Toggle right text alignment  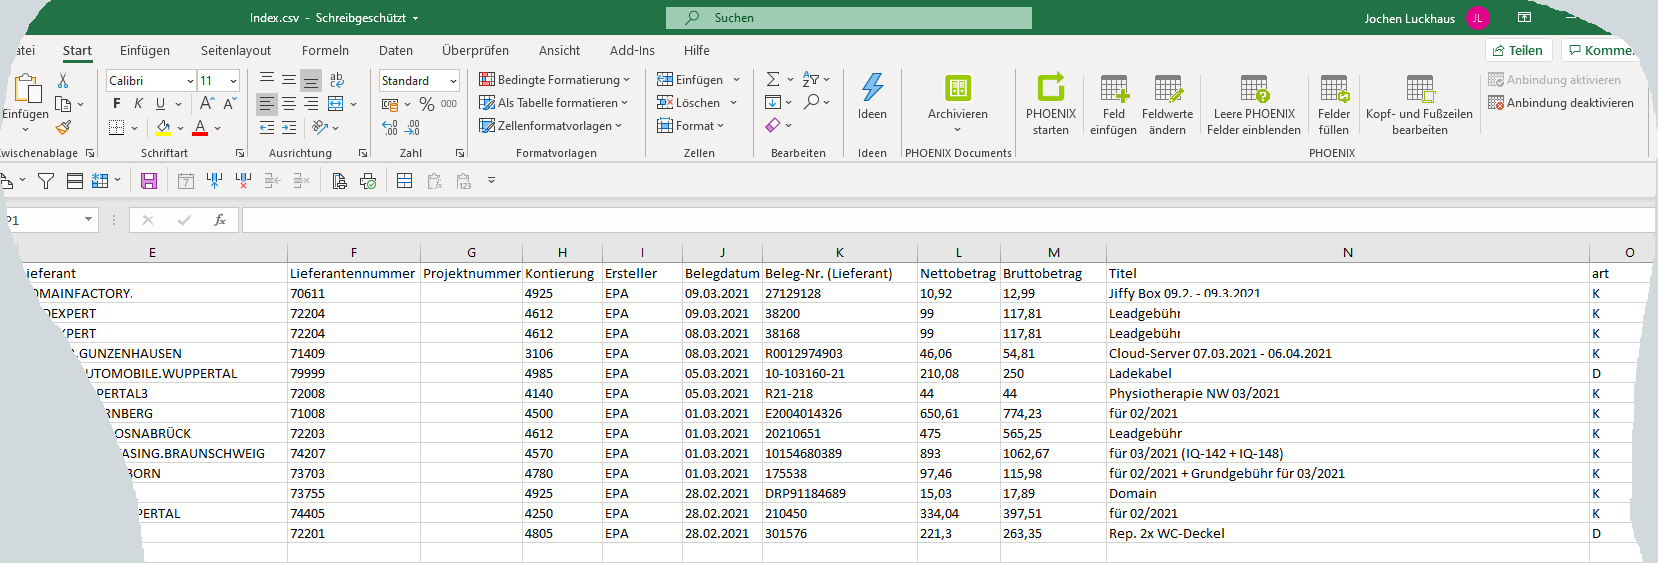(311, 104)
